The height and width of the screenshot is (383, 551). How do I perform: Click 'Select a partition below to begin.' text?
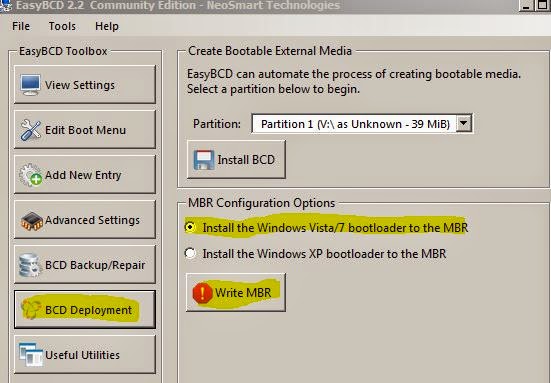(x=273, y=89)
